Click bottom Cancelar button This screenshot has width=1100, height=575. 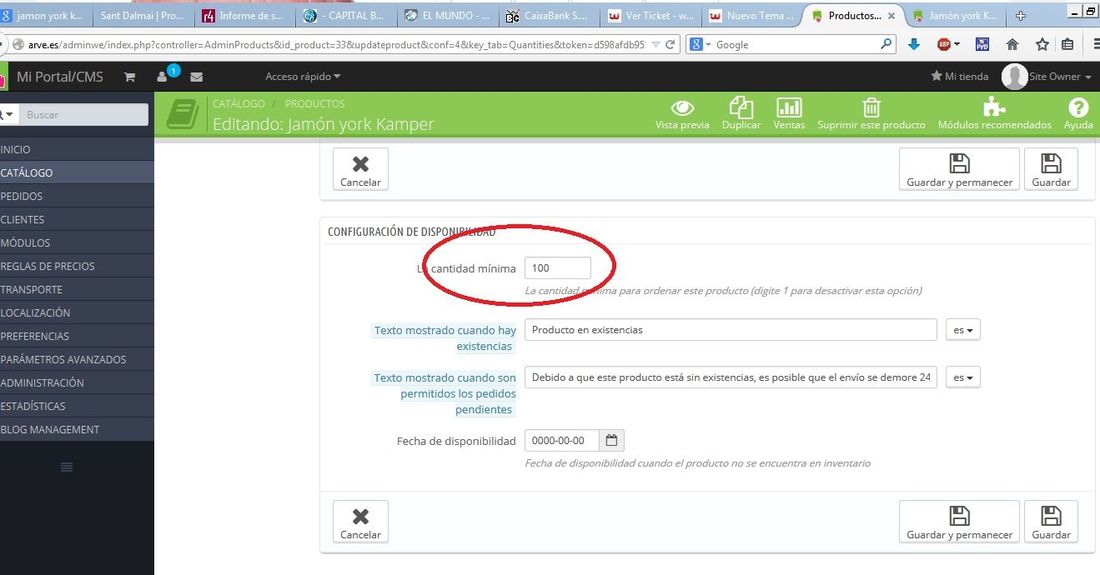(360, 521)
